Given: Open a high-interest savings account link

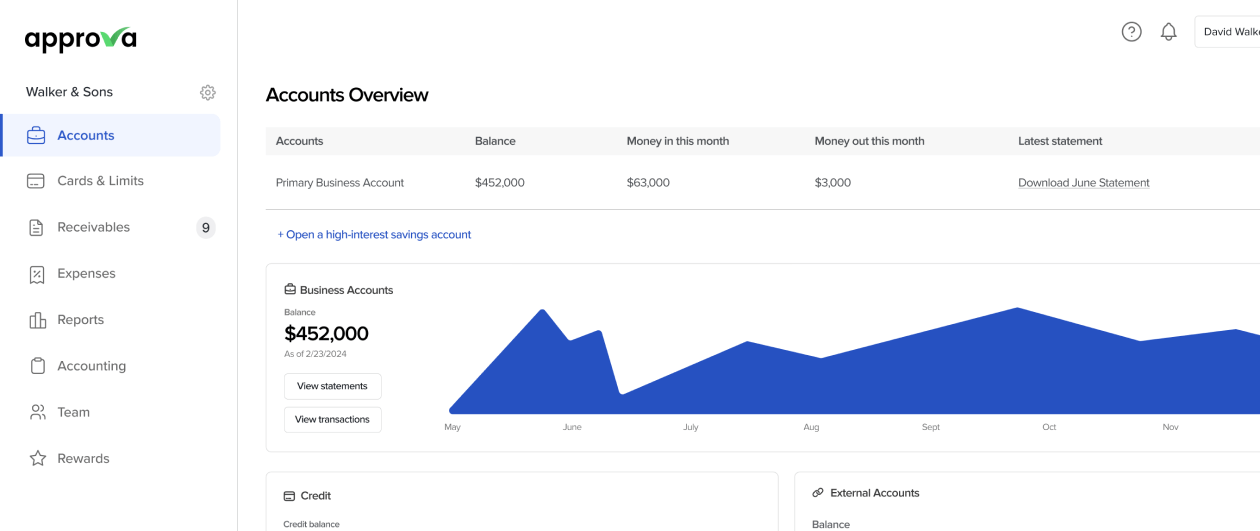Looking at the screenshot, I should click(374, 235).
